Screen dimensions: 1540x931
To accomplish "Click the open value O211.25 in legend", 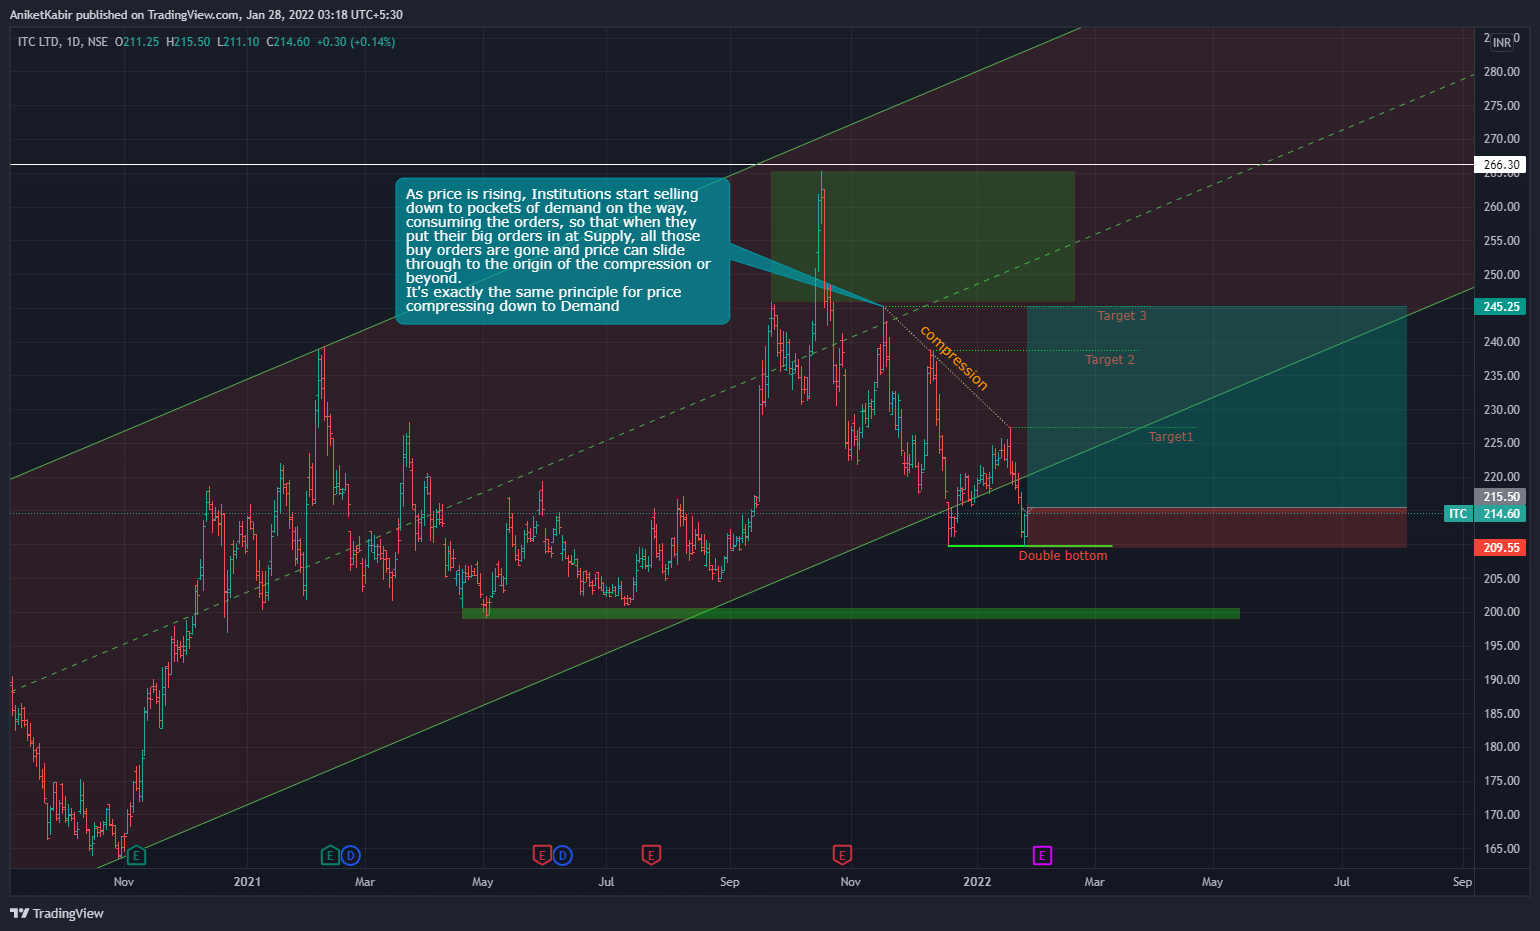I will click(137, 42).
